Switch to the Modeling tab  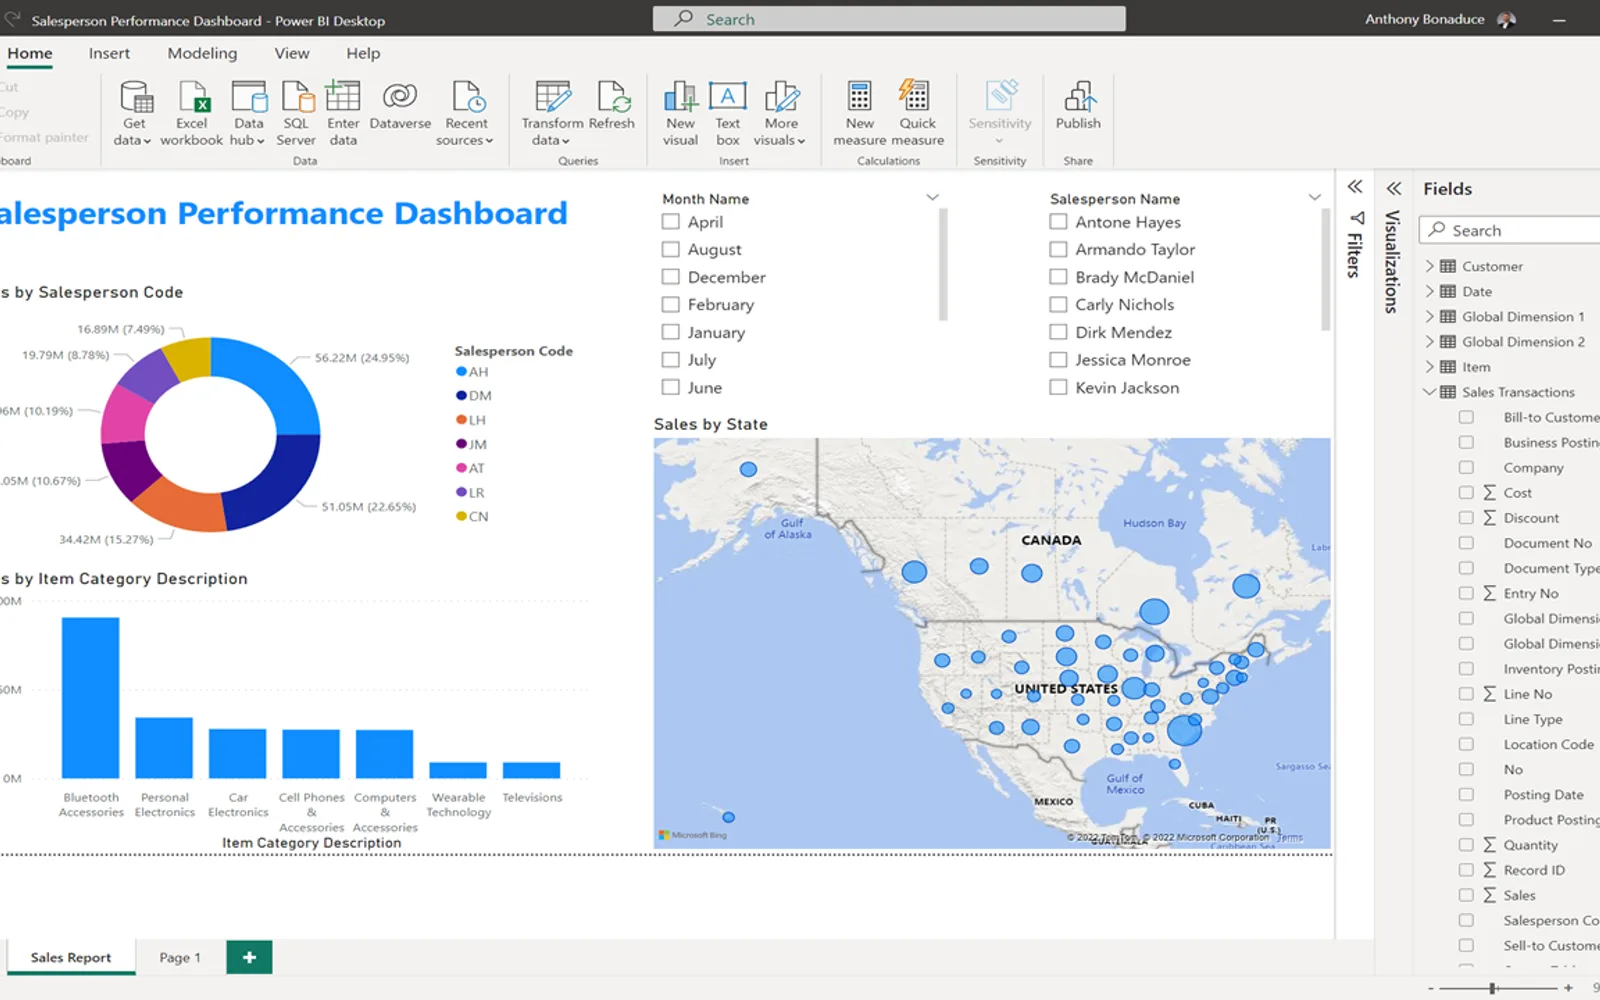[x=202, y=54]
